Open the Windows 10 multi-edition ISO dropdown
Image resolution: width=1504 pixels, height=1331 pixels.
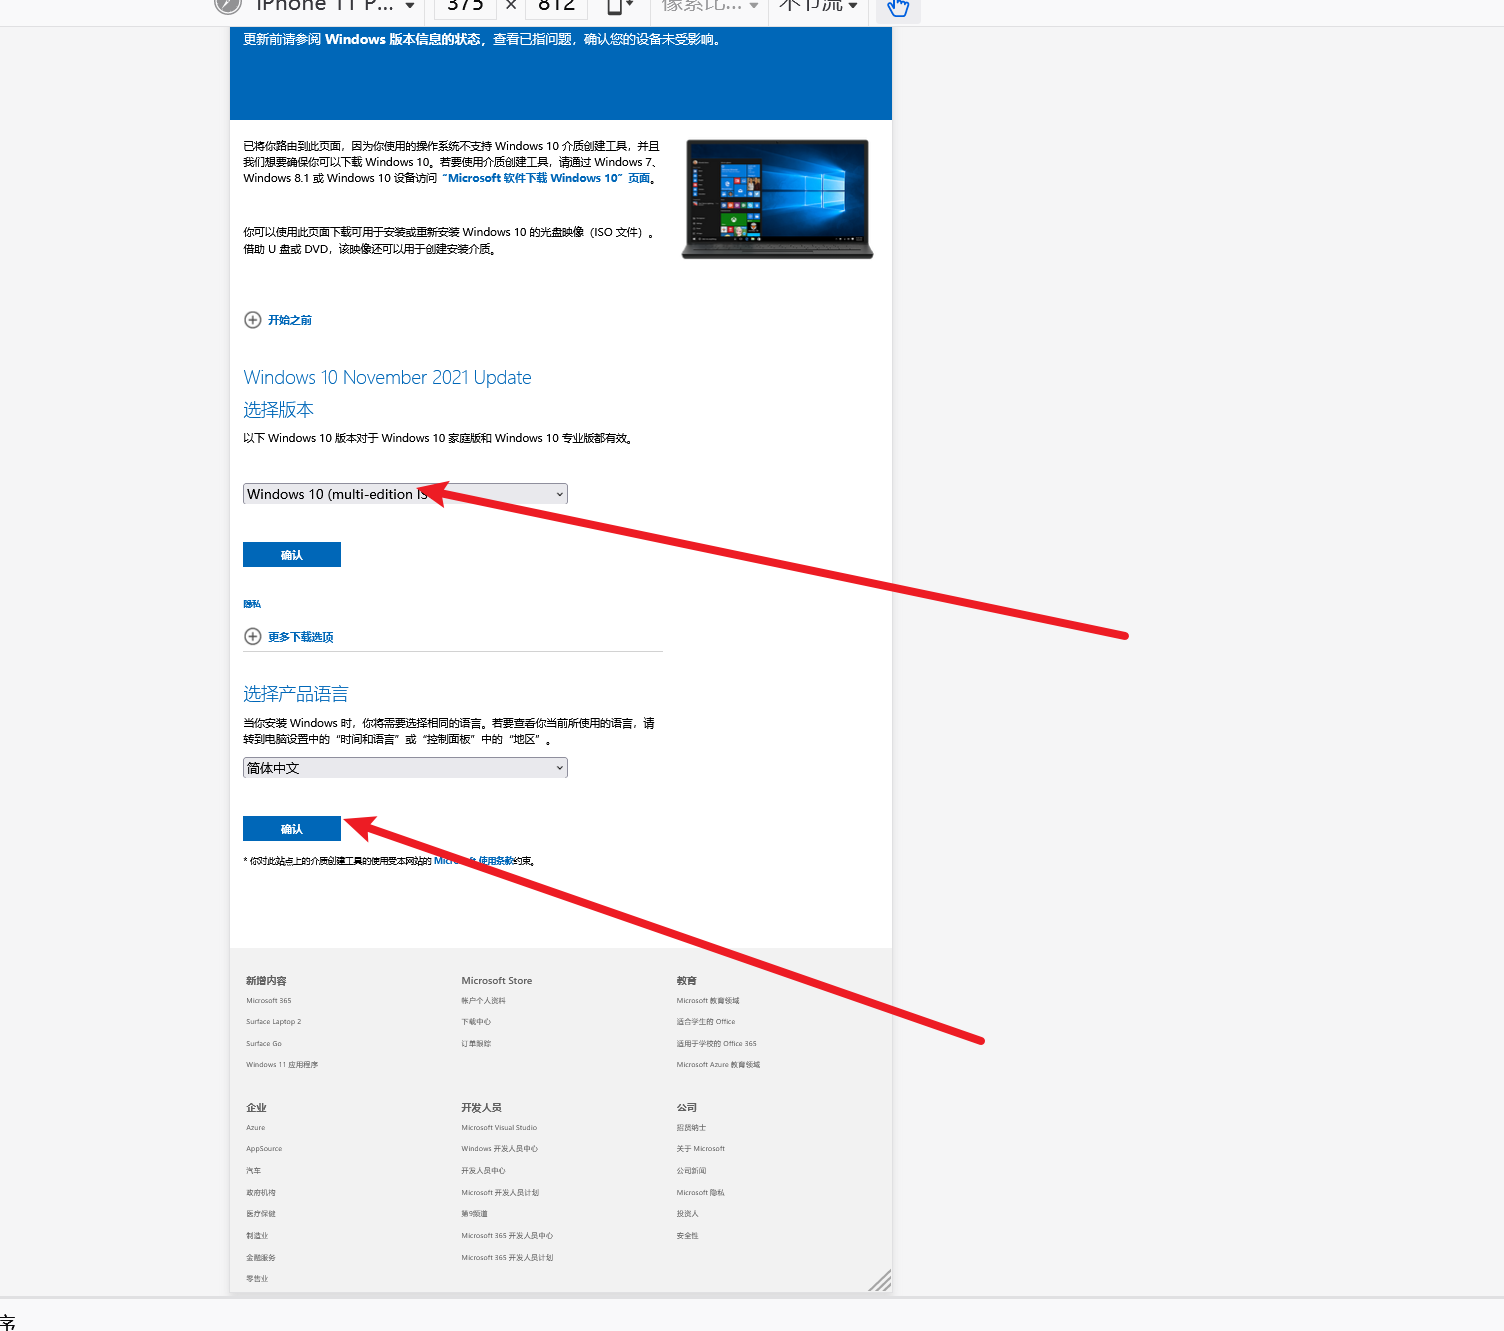point(405,494)
